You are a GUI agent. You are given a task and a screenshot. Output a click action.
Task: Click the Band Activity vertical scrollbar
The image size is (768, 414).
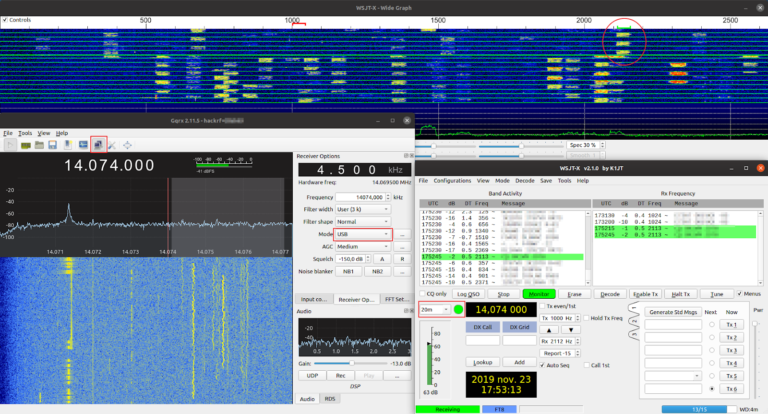pos(588,248)
